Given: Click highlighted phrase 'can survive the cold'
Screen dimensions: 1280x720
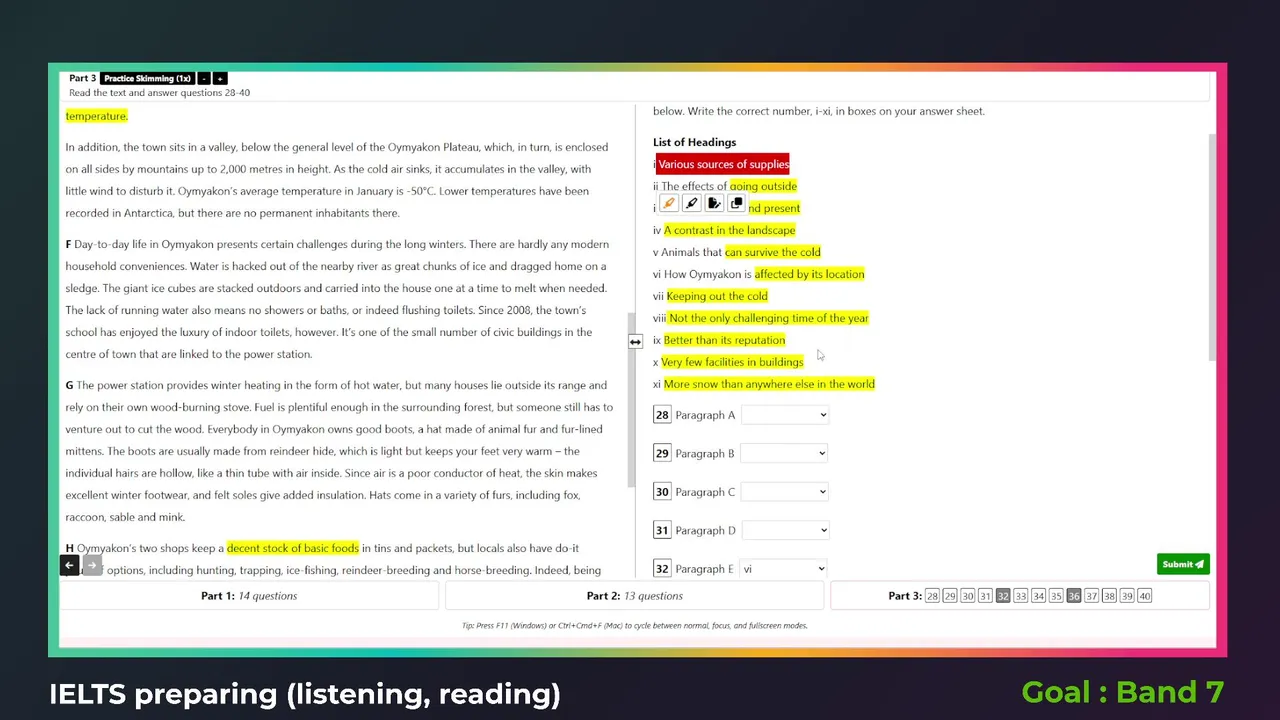Looking at the screenshot, I should [x=773, y=252].
